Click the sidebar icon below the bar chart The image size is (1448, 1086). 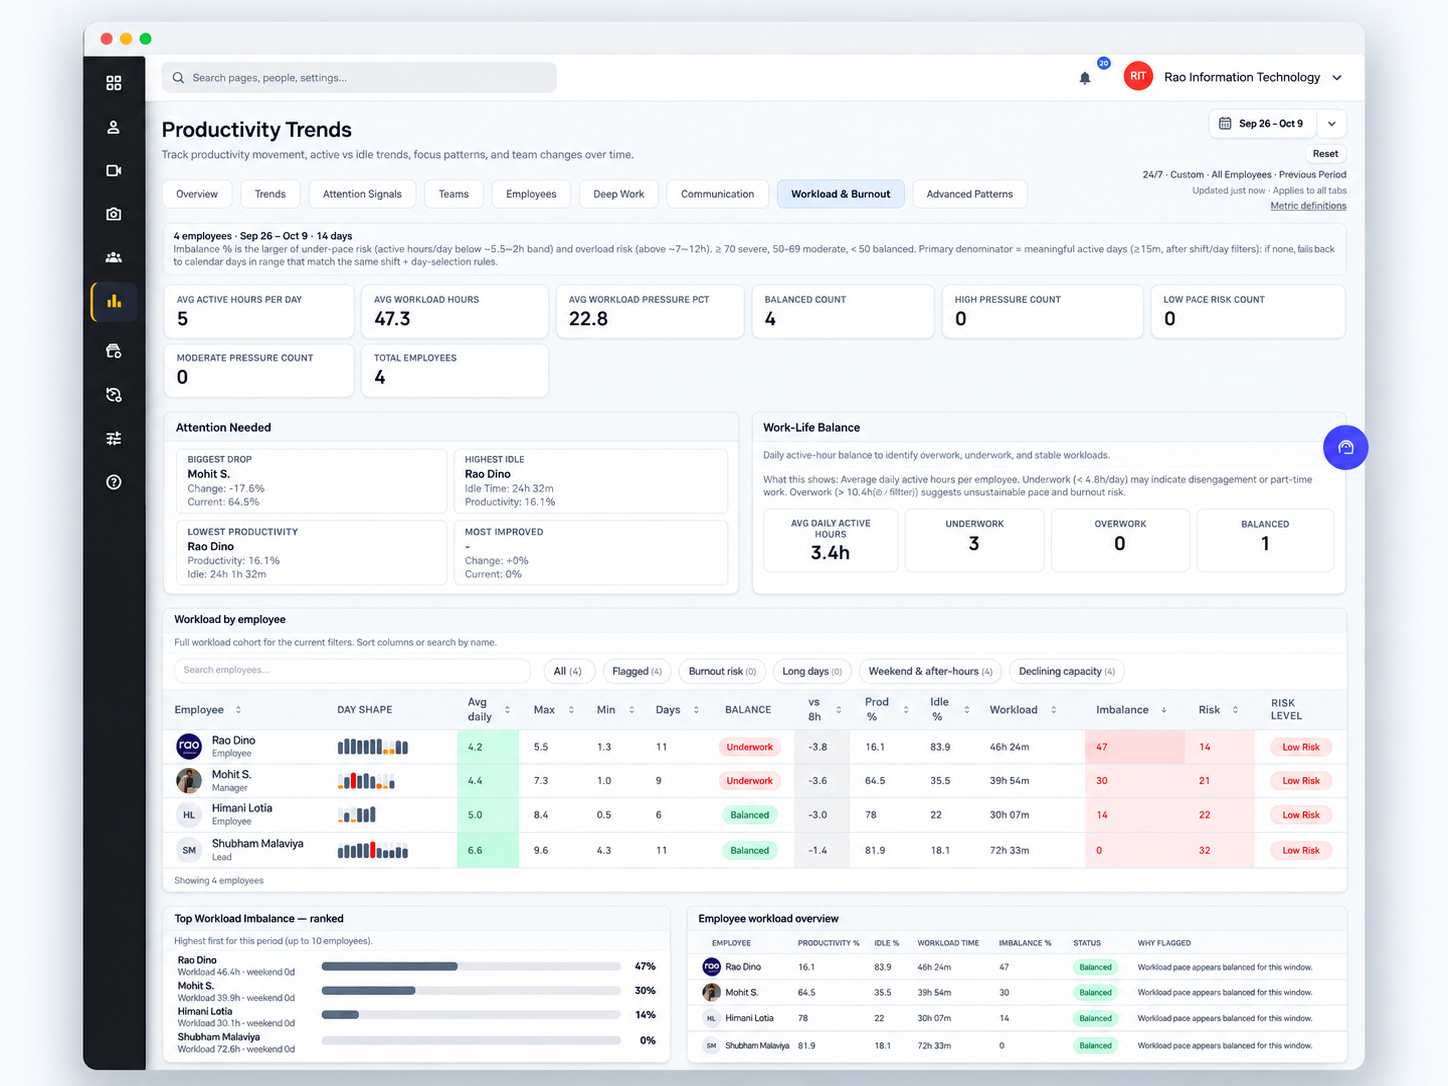[114, 351]
